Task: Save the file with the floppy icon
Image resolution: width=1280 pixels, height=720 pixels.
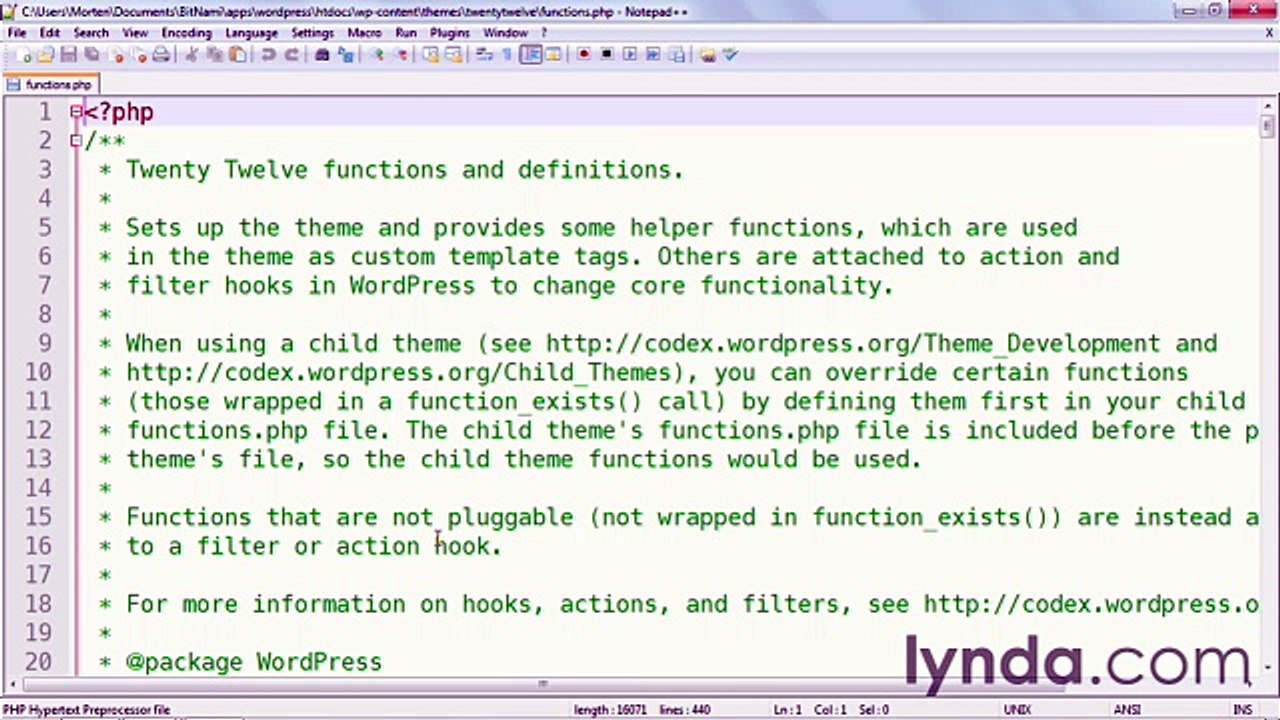Action: [68, 55]
